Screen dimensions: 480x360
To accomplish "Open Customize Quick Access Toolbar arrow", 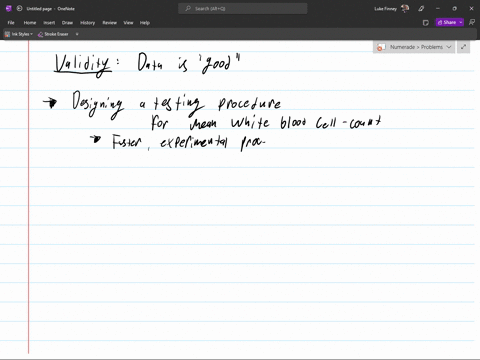I will 77,34.
